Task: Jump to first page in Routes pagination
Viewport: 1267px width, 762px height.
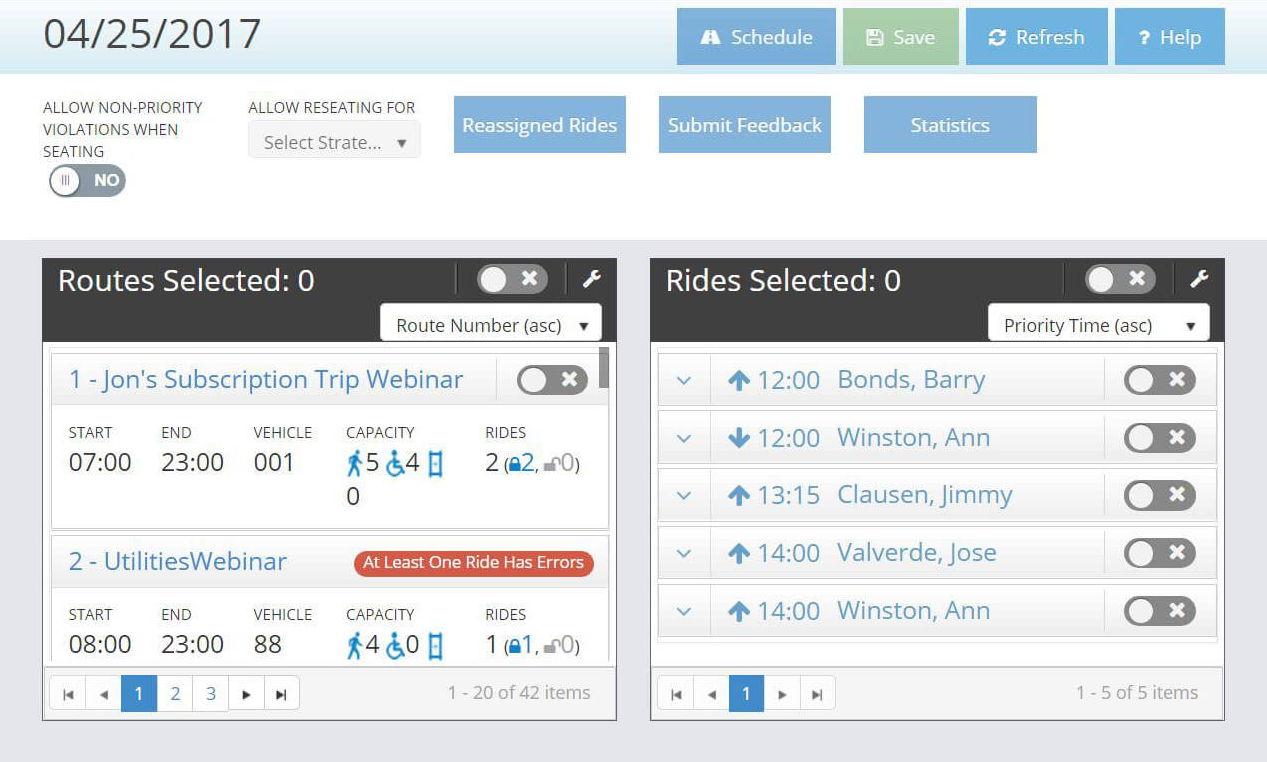Action: pos(67,692)
